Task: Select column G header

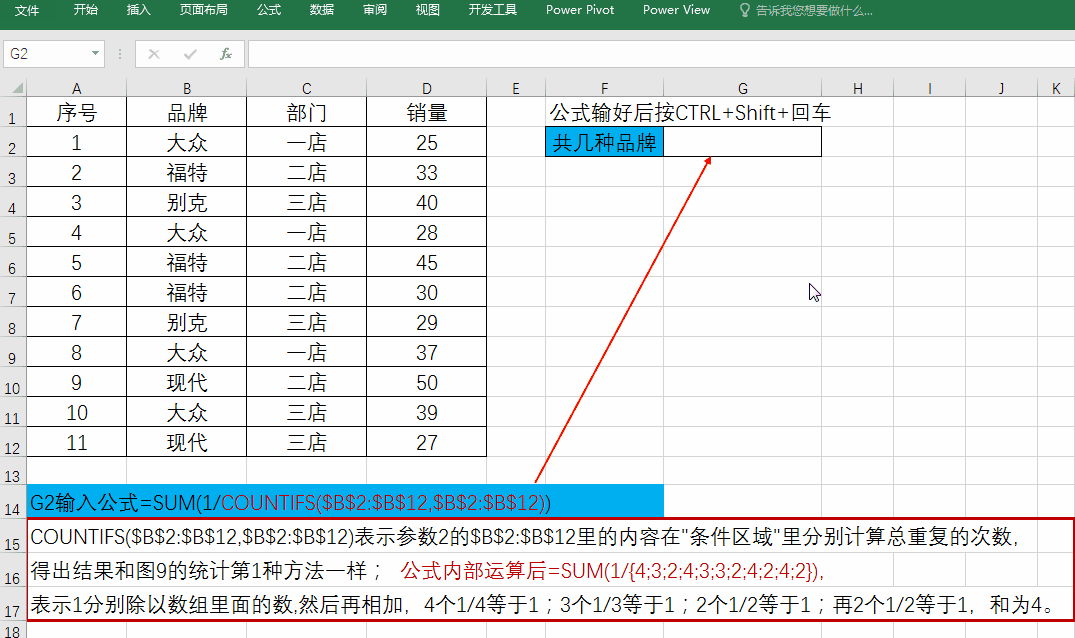Action: [x=742, y=88]
